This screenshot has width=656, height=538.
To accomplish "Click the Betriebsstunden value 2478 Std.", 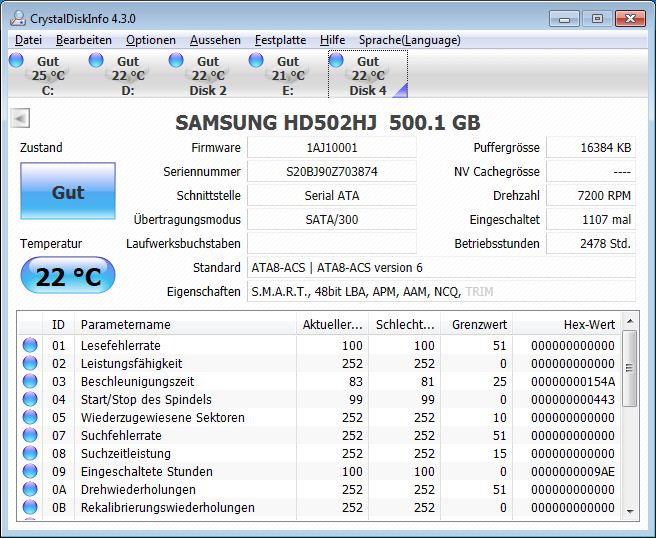I will (x=591, y=243).
